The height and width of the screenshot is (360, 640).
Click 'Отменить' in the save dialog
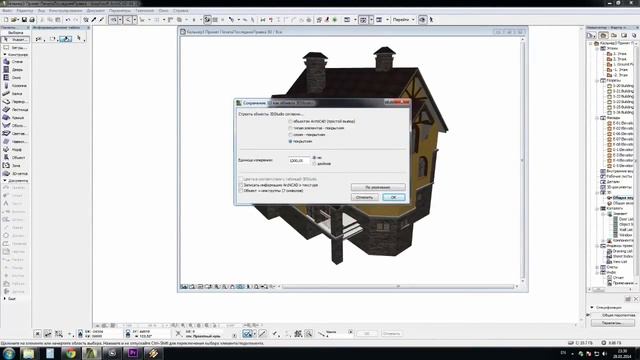click(364, 197)
